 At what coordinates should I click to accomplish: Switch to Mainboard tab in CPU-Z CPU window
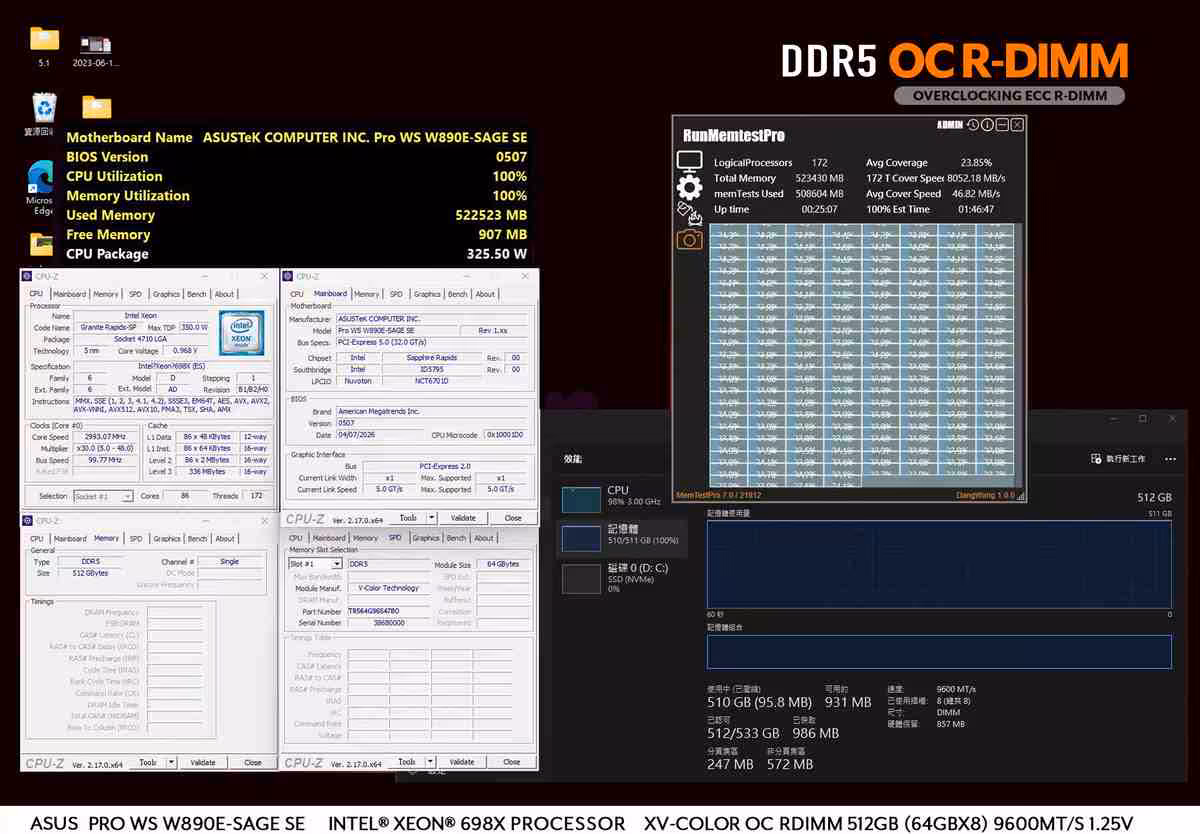pos(69,294)
